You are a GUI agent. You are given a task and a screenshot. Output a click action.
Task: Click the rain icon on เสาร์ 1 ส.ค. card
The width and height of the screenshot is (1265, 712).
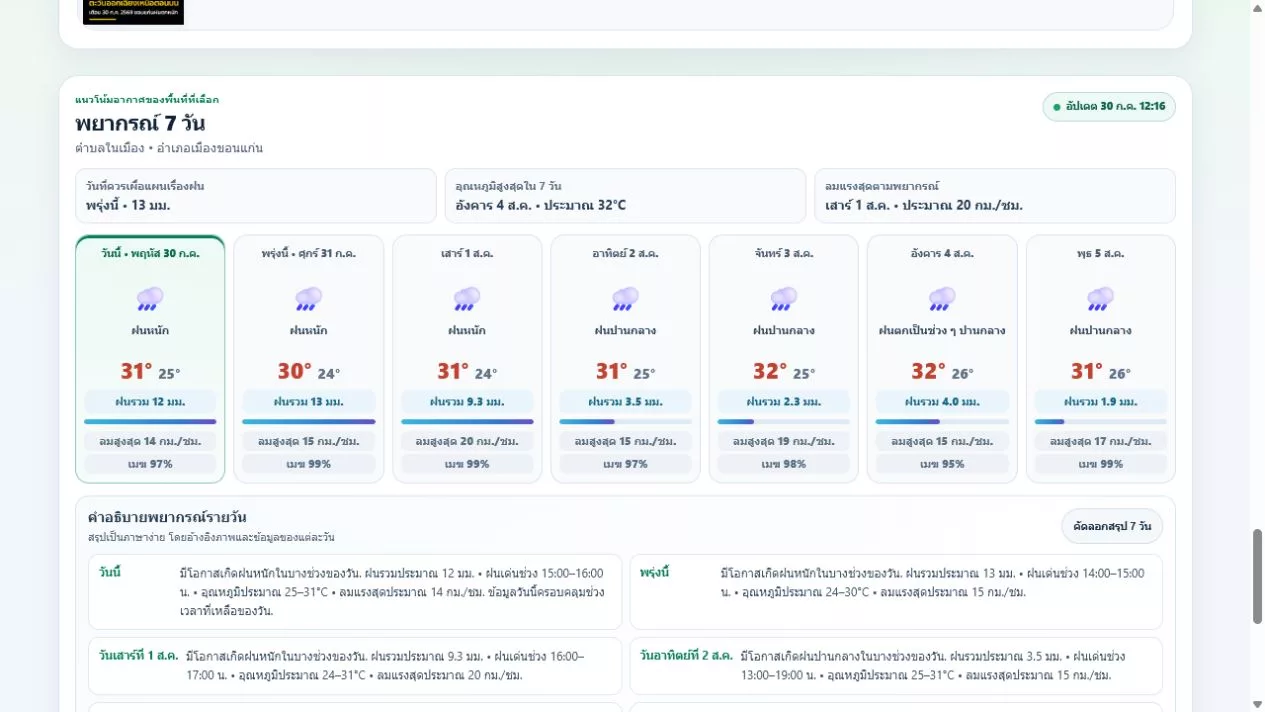(467, 298)
